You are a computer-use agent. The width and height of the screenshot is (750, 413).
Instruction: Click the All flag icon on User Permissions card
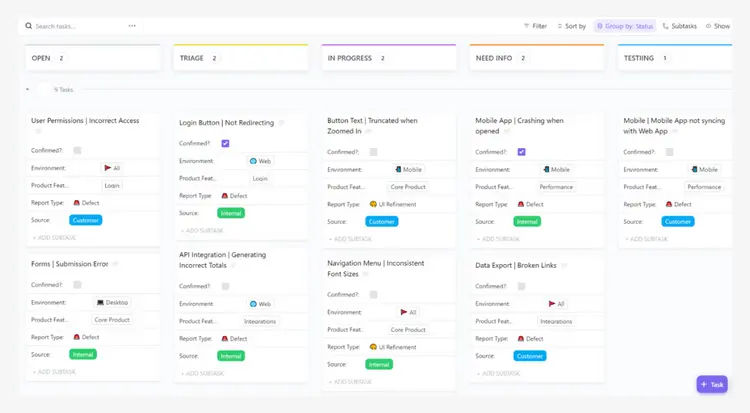pos(108,168)
